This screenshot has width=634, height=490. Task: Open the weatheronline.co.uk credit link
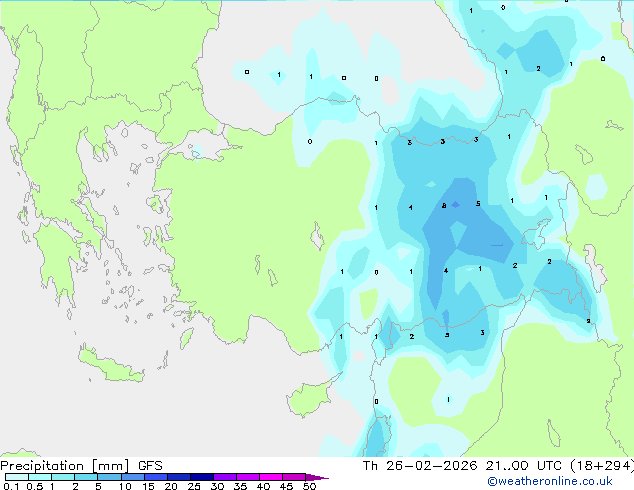(x=550, y=481)
